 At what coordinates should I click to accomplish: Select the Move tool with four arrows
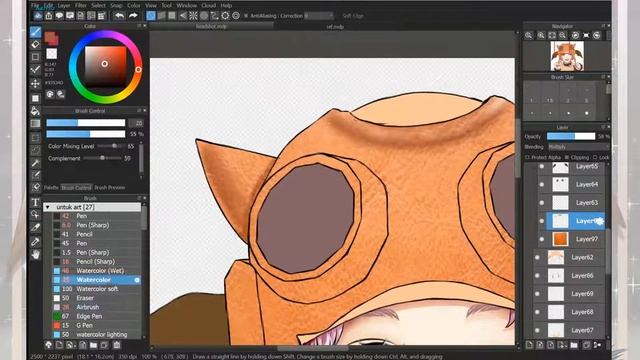tap(36, 84)
